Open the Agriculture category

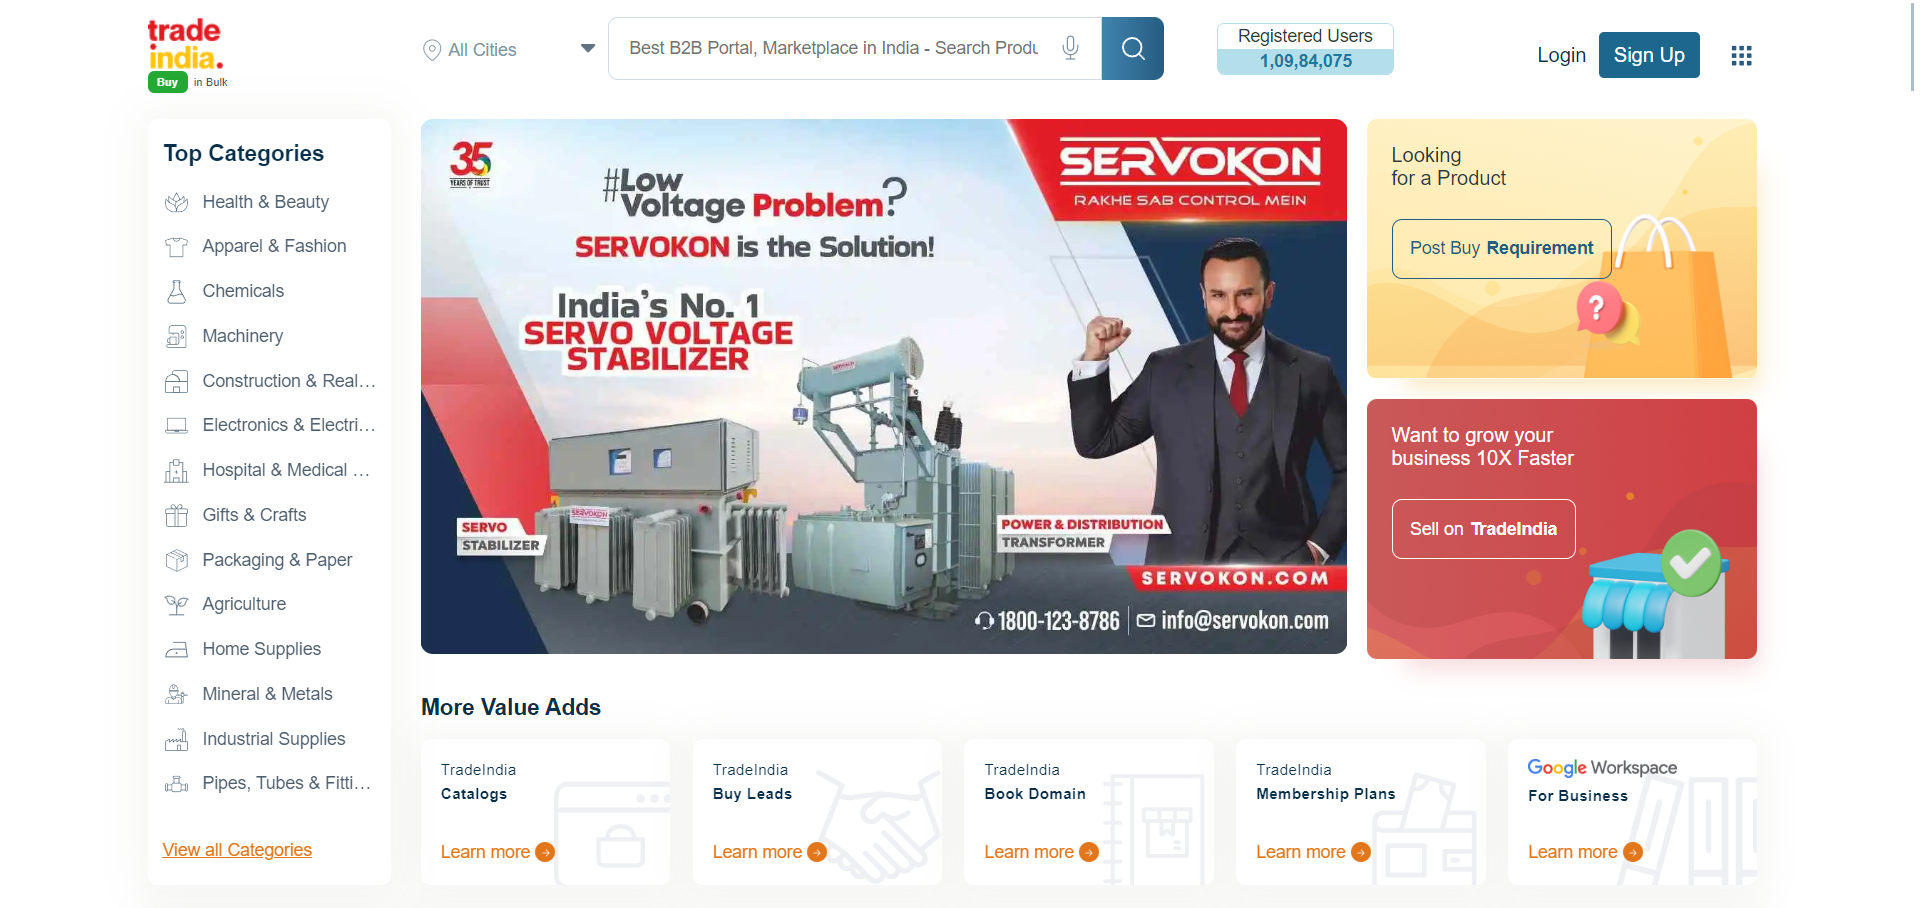pos(244,604)
